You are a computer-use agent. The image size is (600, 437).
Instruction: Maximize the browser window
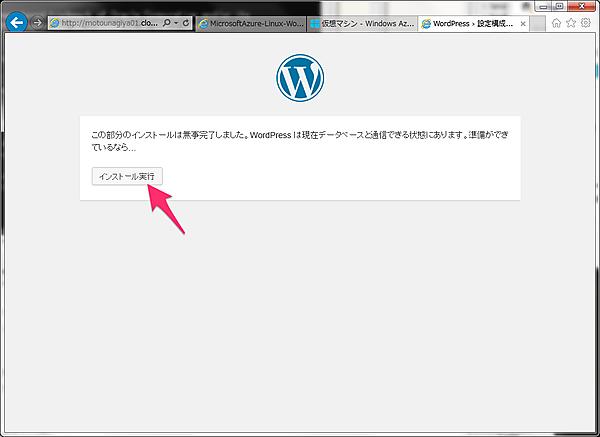pos(559,6)
